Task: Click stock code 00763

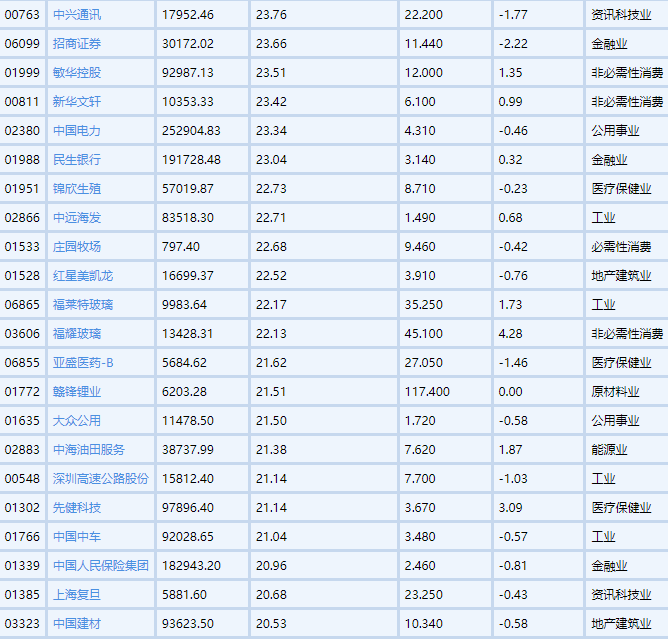Action: click(22, 15)
